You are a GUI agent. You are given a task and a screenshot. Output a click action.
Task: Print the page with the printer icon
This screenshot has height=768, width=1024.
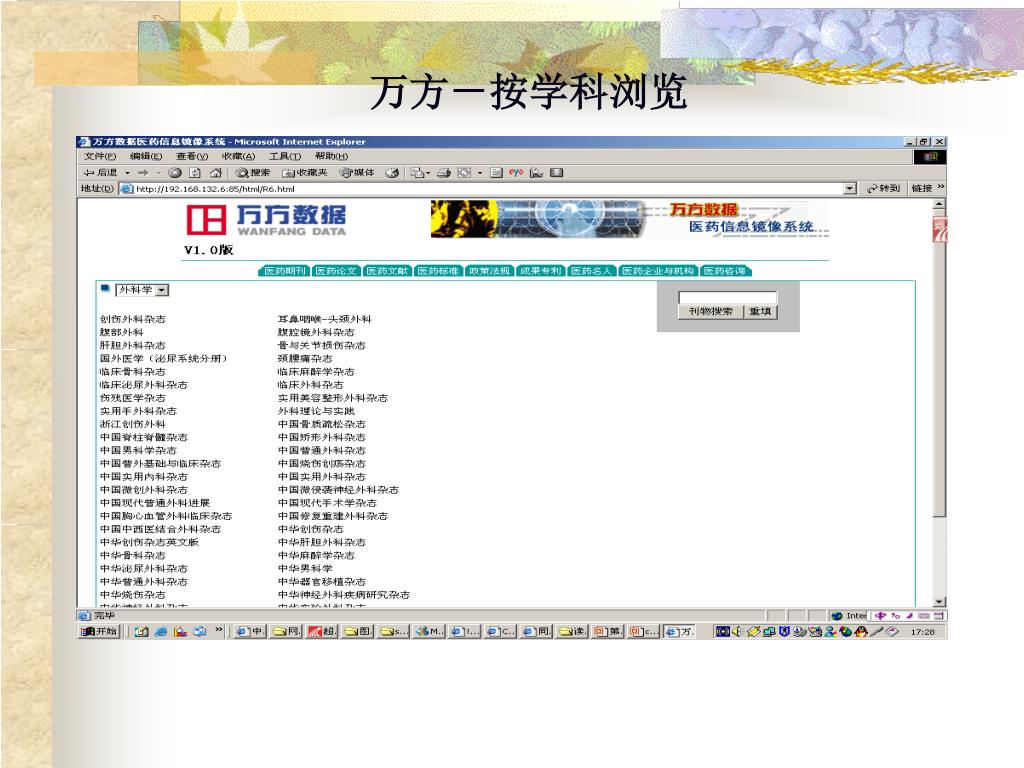pyautogui.click(x=444, y=172)
